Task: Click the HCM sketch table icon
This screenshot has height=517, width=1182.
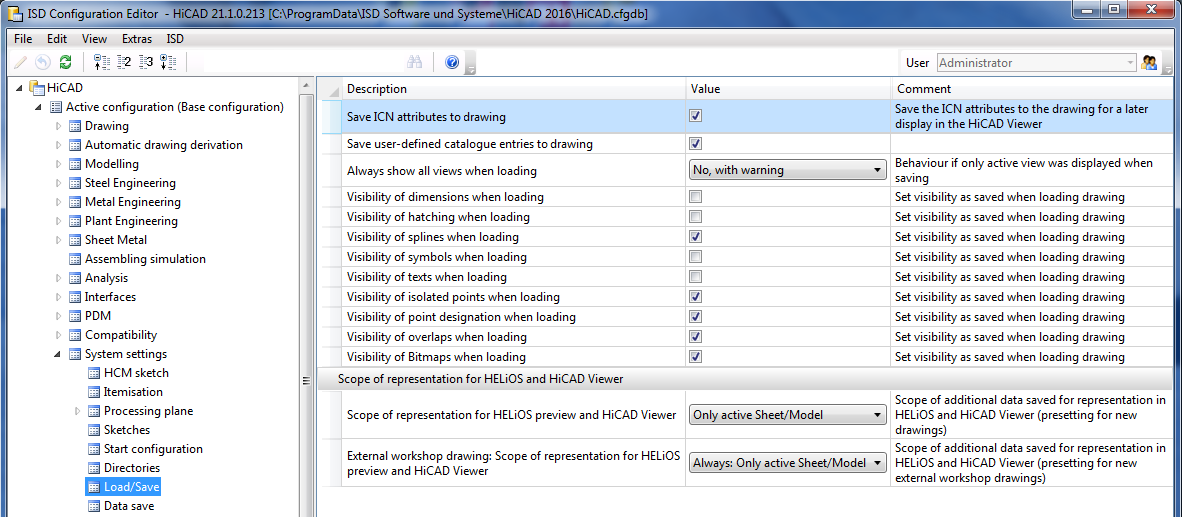Action: [94, 373]
